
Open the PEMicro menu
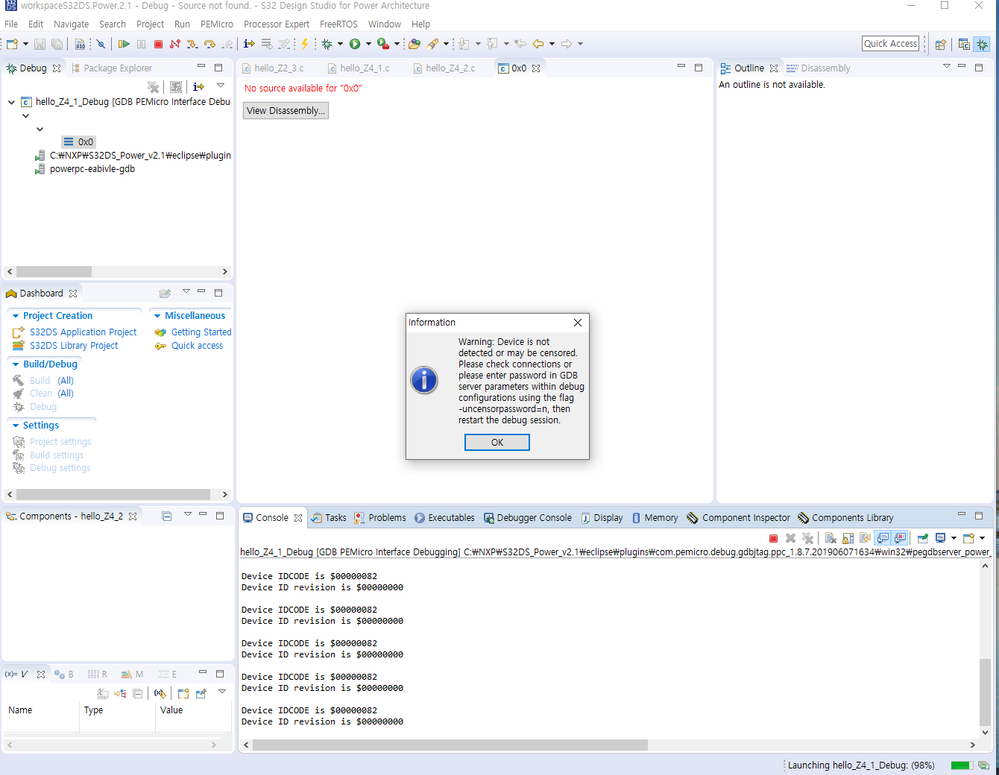(217, 24)
